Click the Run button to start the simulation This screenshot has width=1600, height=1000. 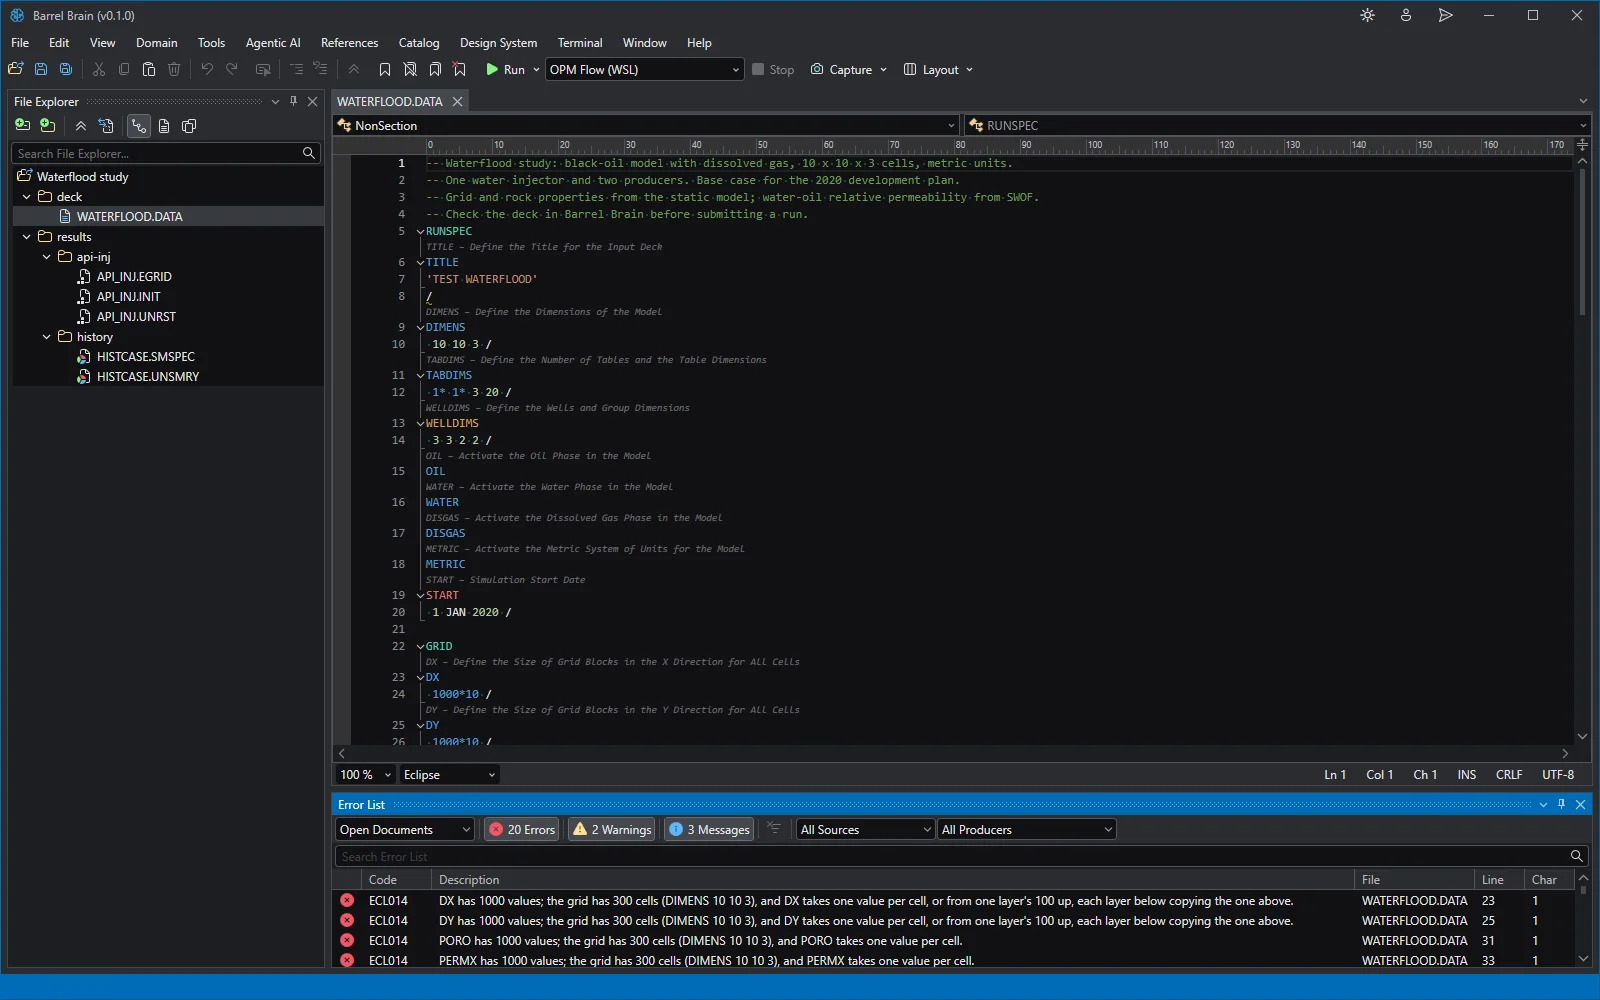(506, 69)
